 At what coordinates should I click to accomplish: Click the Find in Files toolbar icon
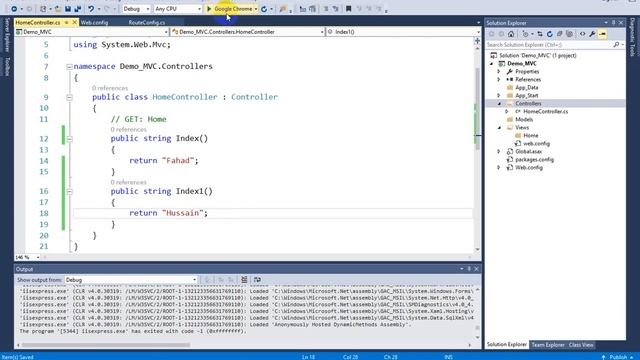click(x=282, y=9)
